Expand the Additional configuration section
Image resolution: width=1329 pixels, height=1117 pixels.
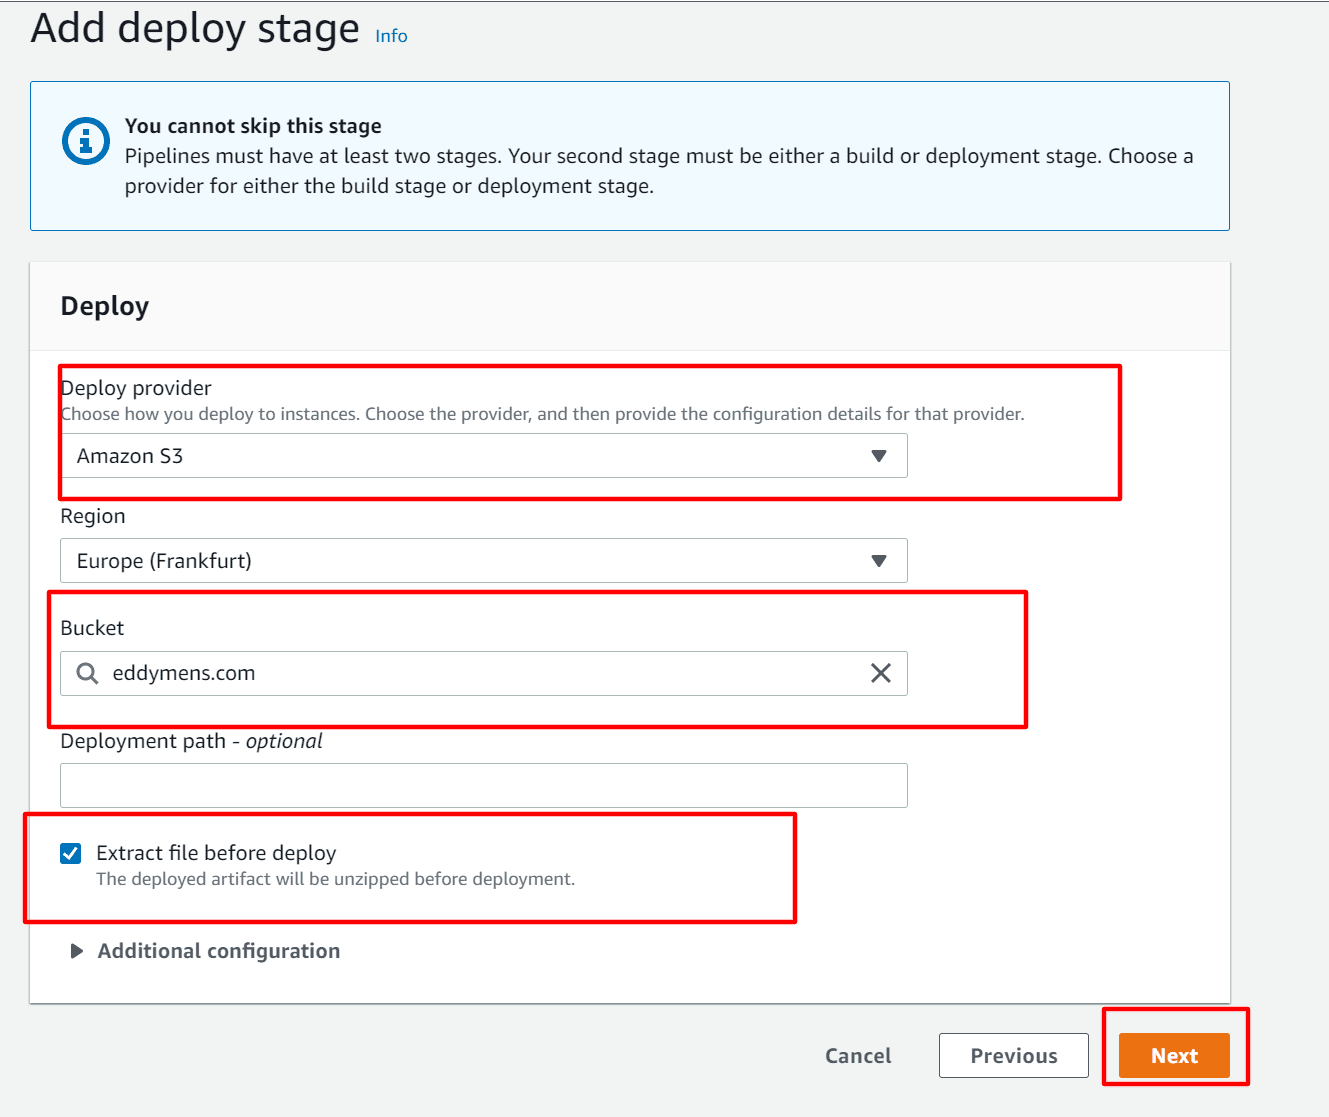pos(218,951)
